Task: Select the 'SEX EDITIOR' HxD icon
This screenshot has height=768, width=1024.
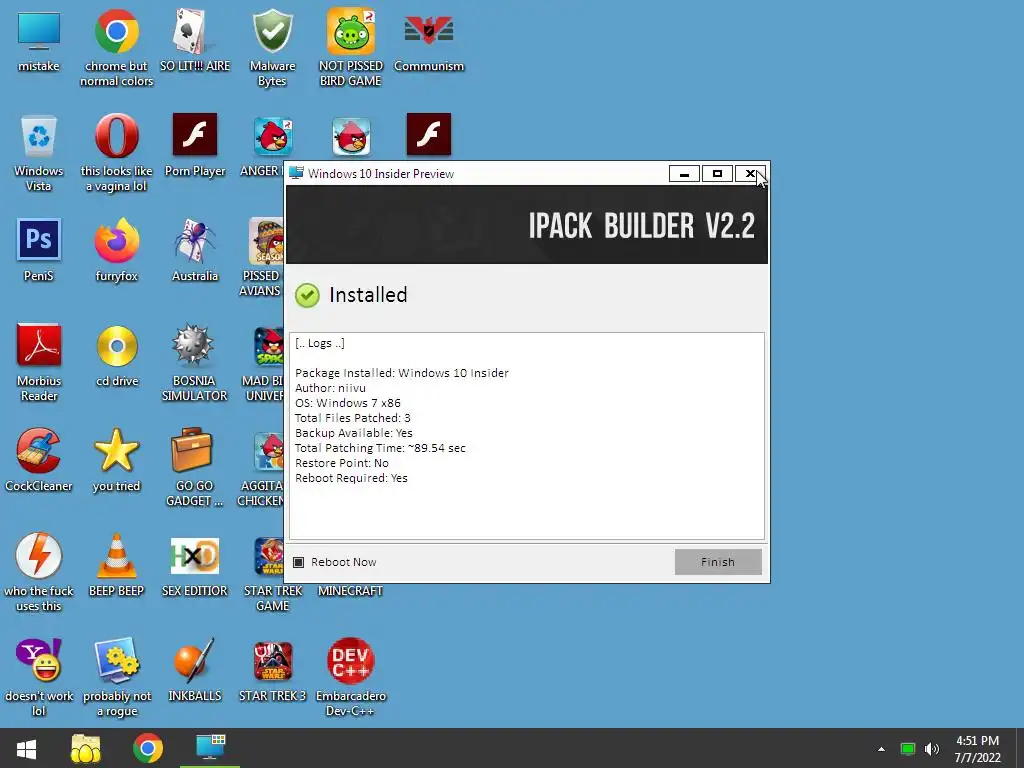Action: (x=195, y=555)
